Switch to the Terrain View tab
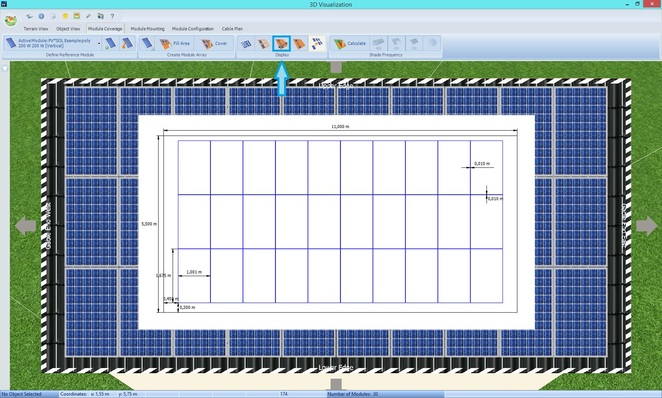Screen dimensions: 662x398 click(x=35, y=29)
